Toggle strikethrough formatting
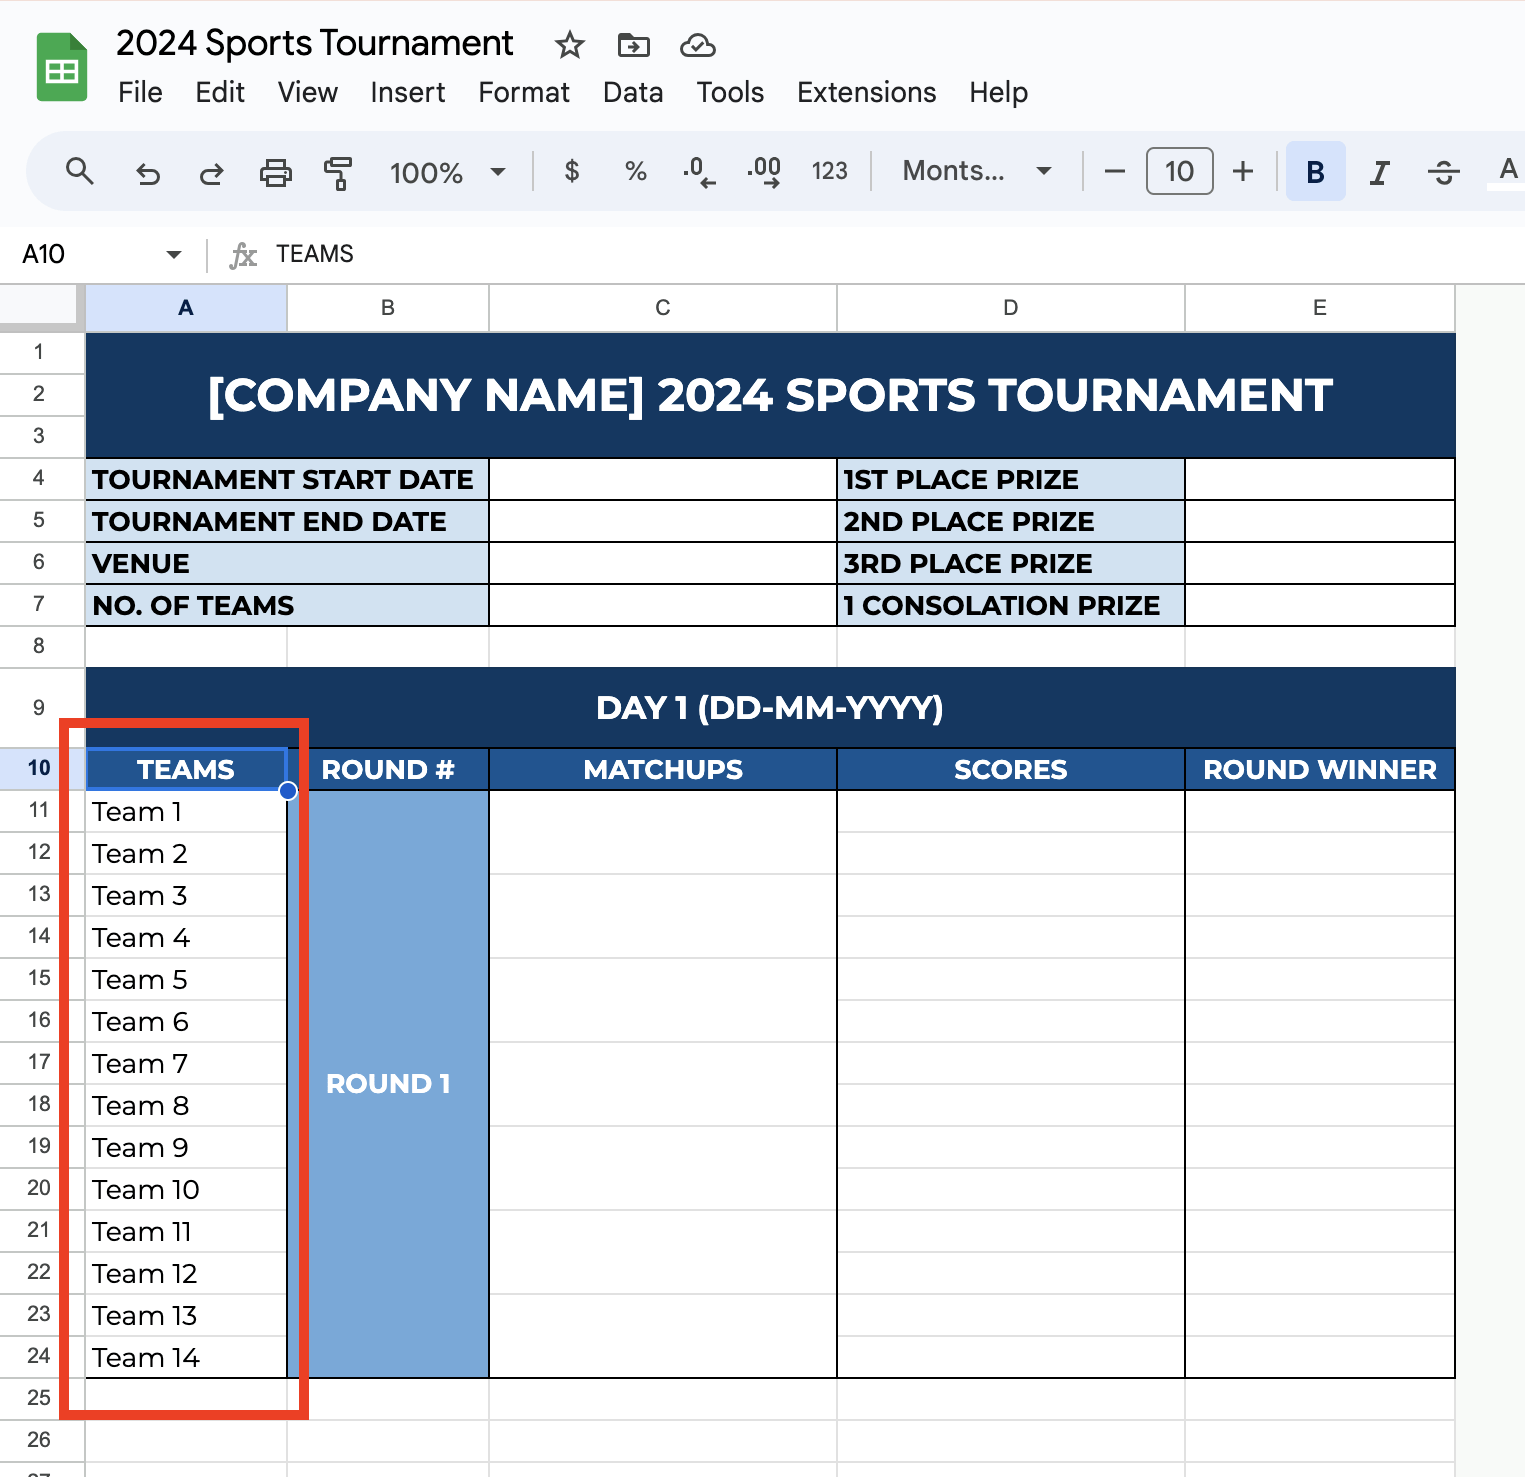 tap(1442, 172)
